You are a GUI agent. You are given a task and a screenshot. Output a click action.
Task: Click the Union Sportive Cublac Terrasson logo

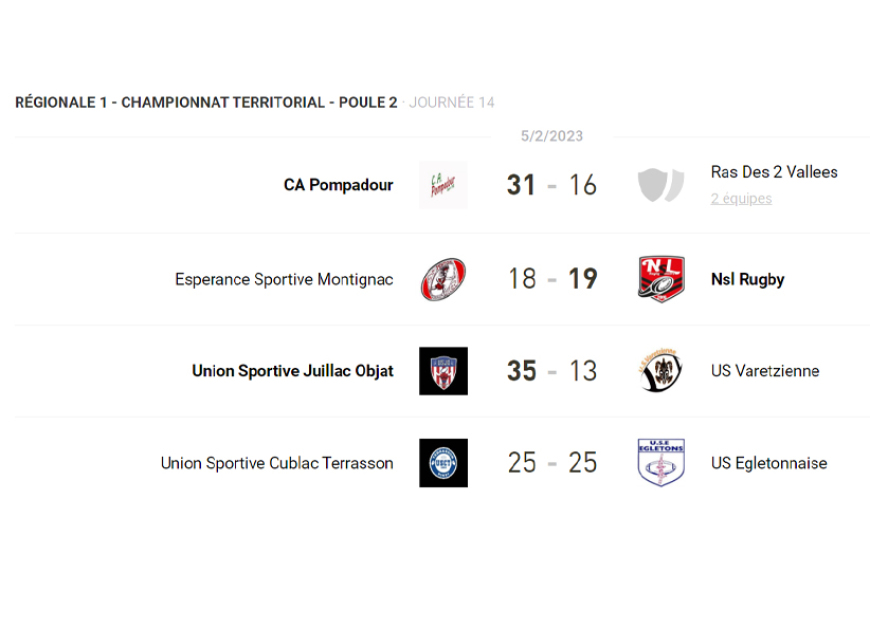[443, 463]
